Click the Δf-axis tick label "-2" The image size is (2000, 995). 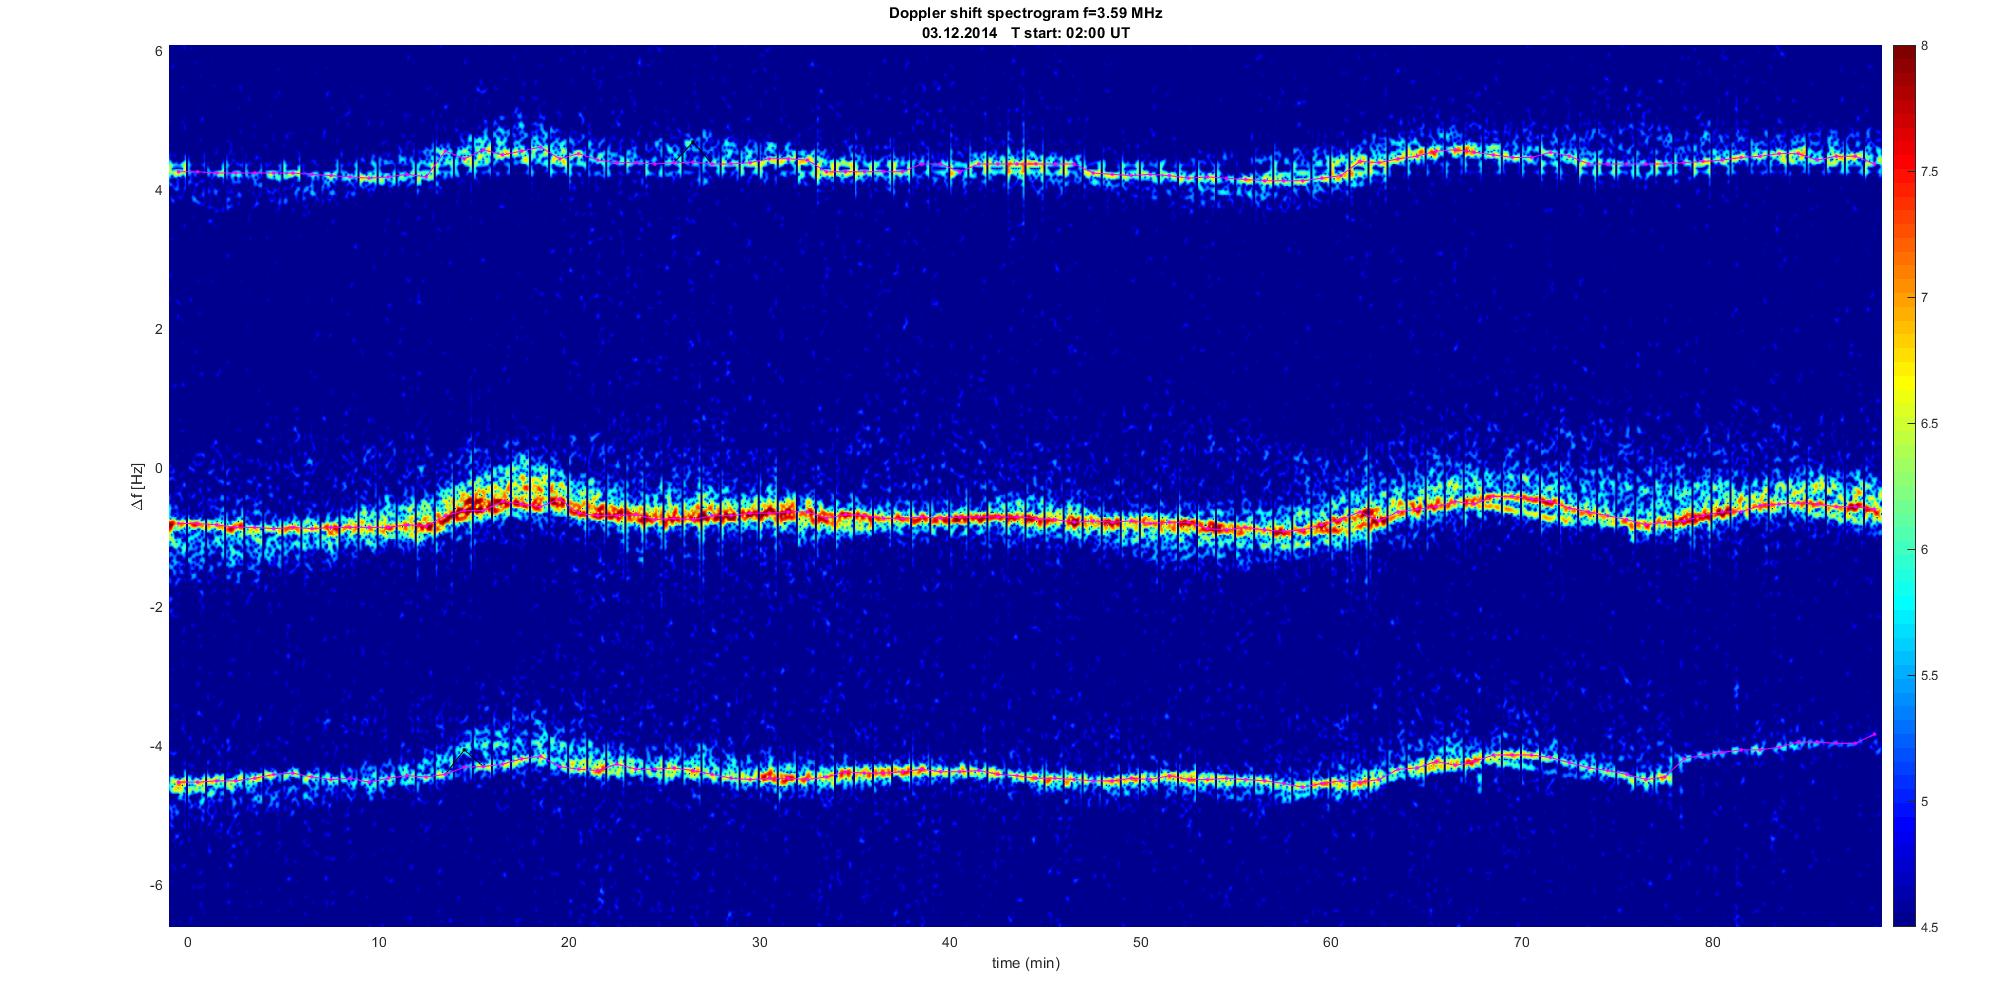coord(155,608)
